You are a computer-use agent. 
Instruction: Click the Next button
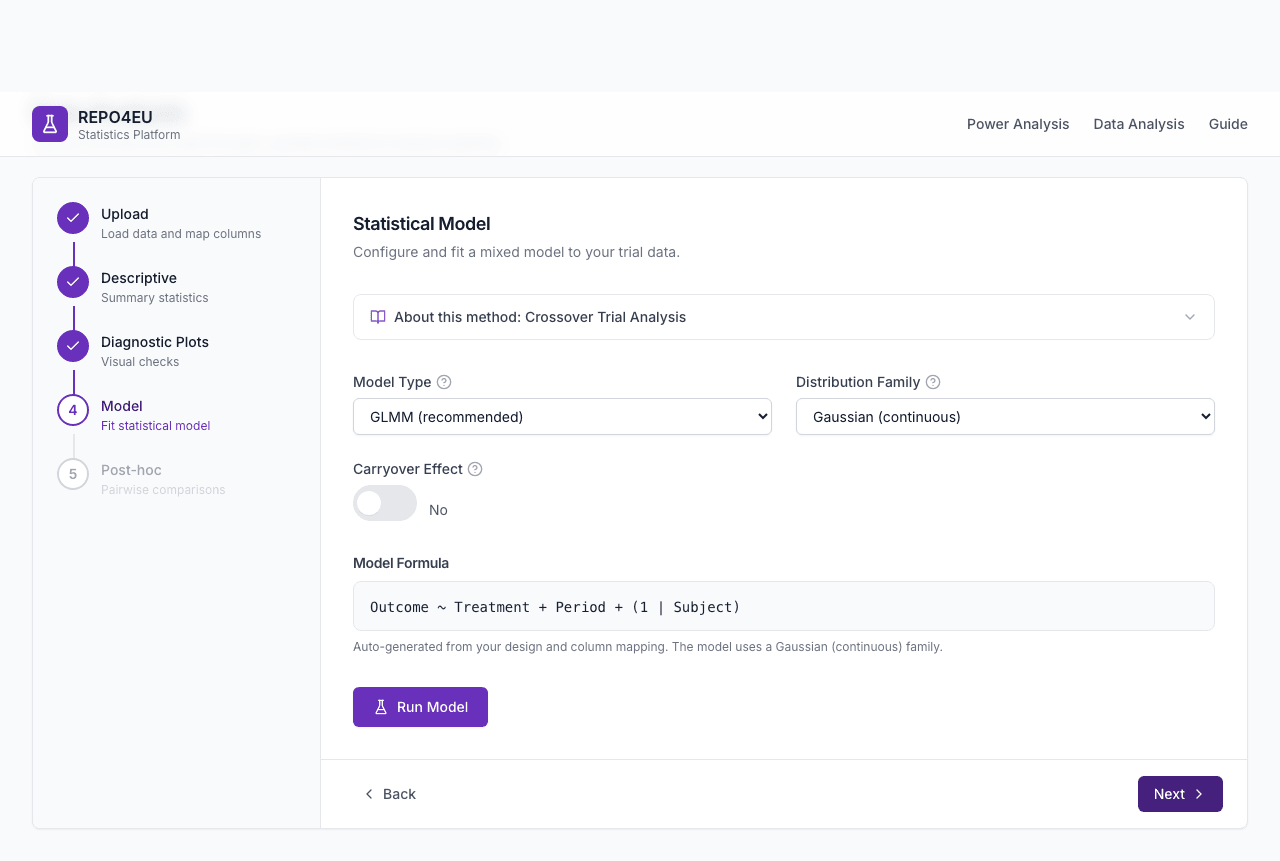click(x=1180, y=794)
